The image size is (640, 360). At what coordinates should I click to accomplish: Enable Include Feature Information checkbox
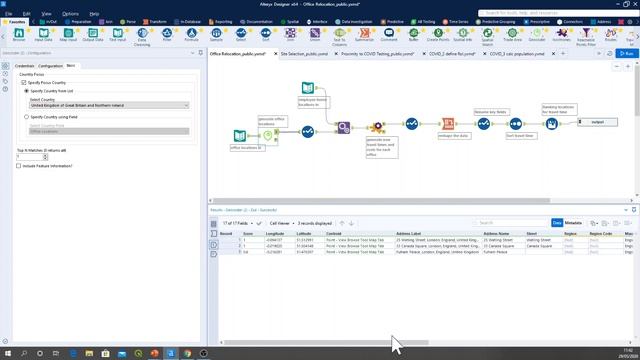click(18, 166)
